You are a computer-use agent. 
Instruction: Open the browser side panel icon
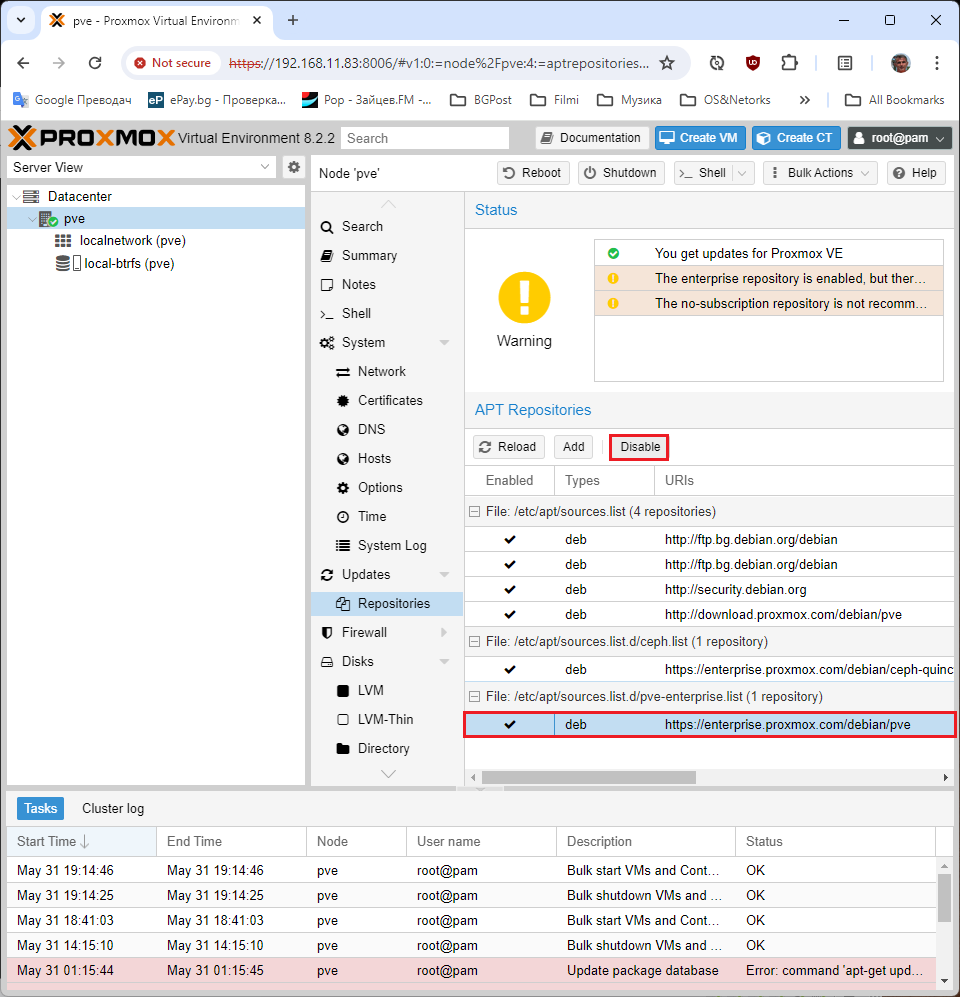click(845, 63)
